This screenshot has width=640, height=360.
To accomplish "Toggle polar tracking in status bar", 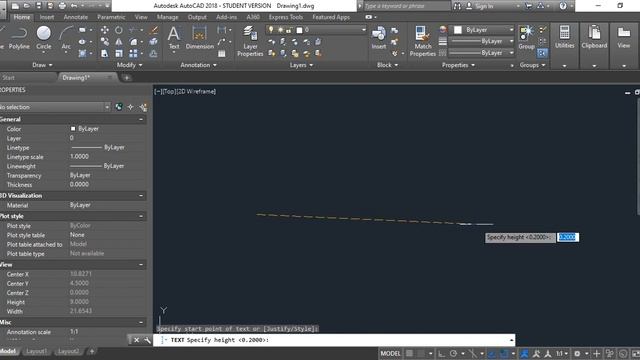I will pos(453,353).
